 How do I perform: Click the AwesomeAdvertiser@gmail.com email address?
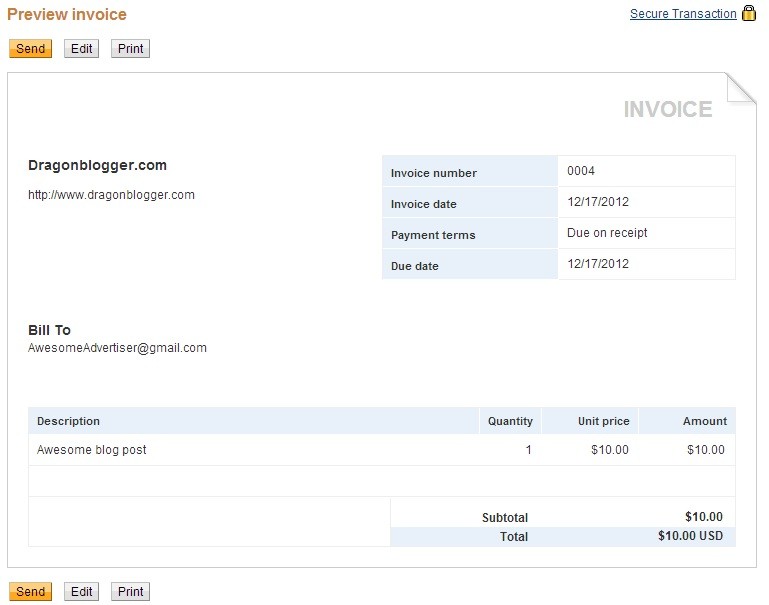(x=117, y=348)
